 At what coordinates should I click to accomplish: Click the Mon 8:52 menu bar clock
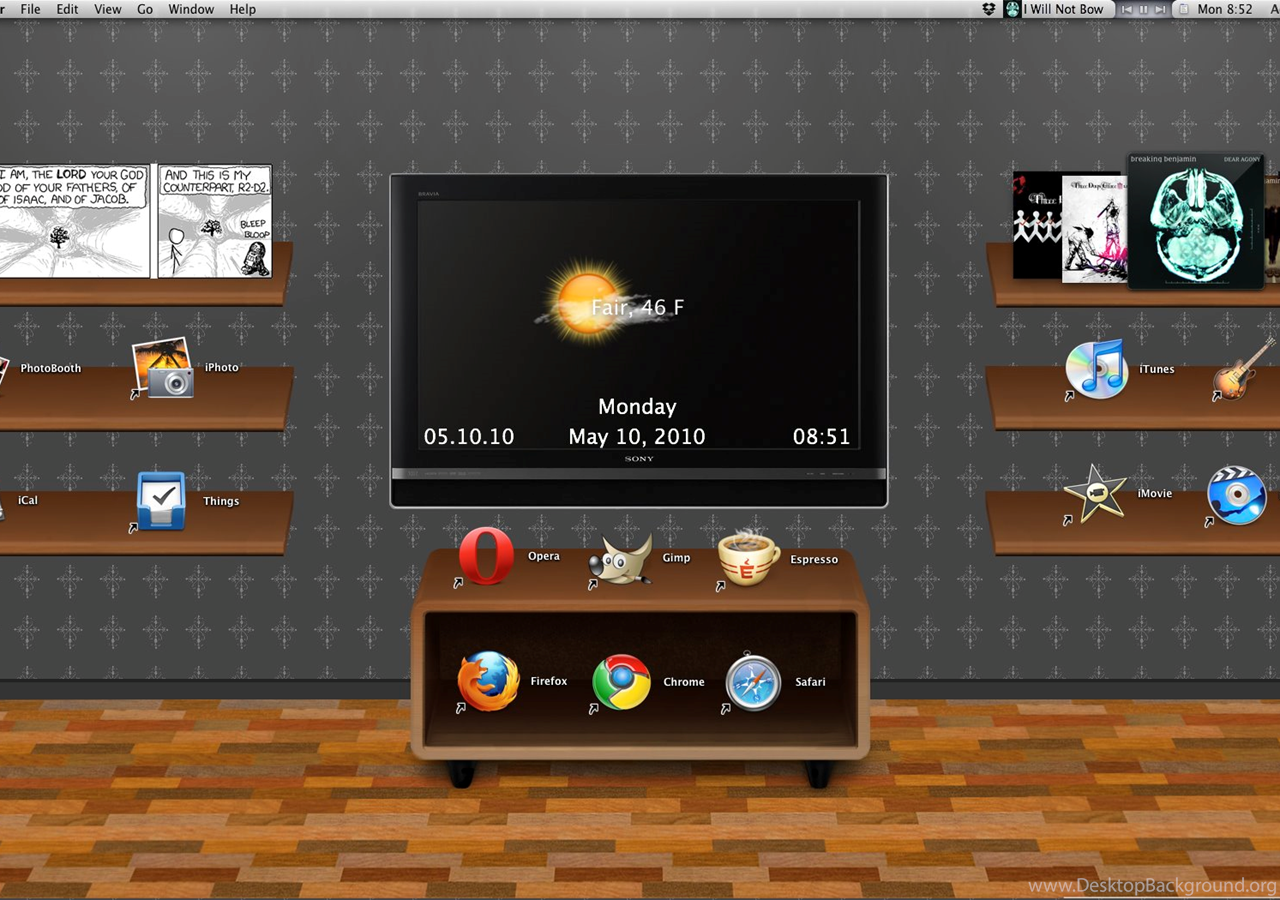pos(1224,9)
